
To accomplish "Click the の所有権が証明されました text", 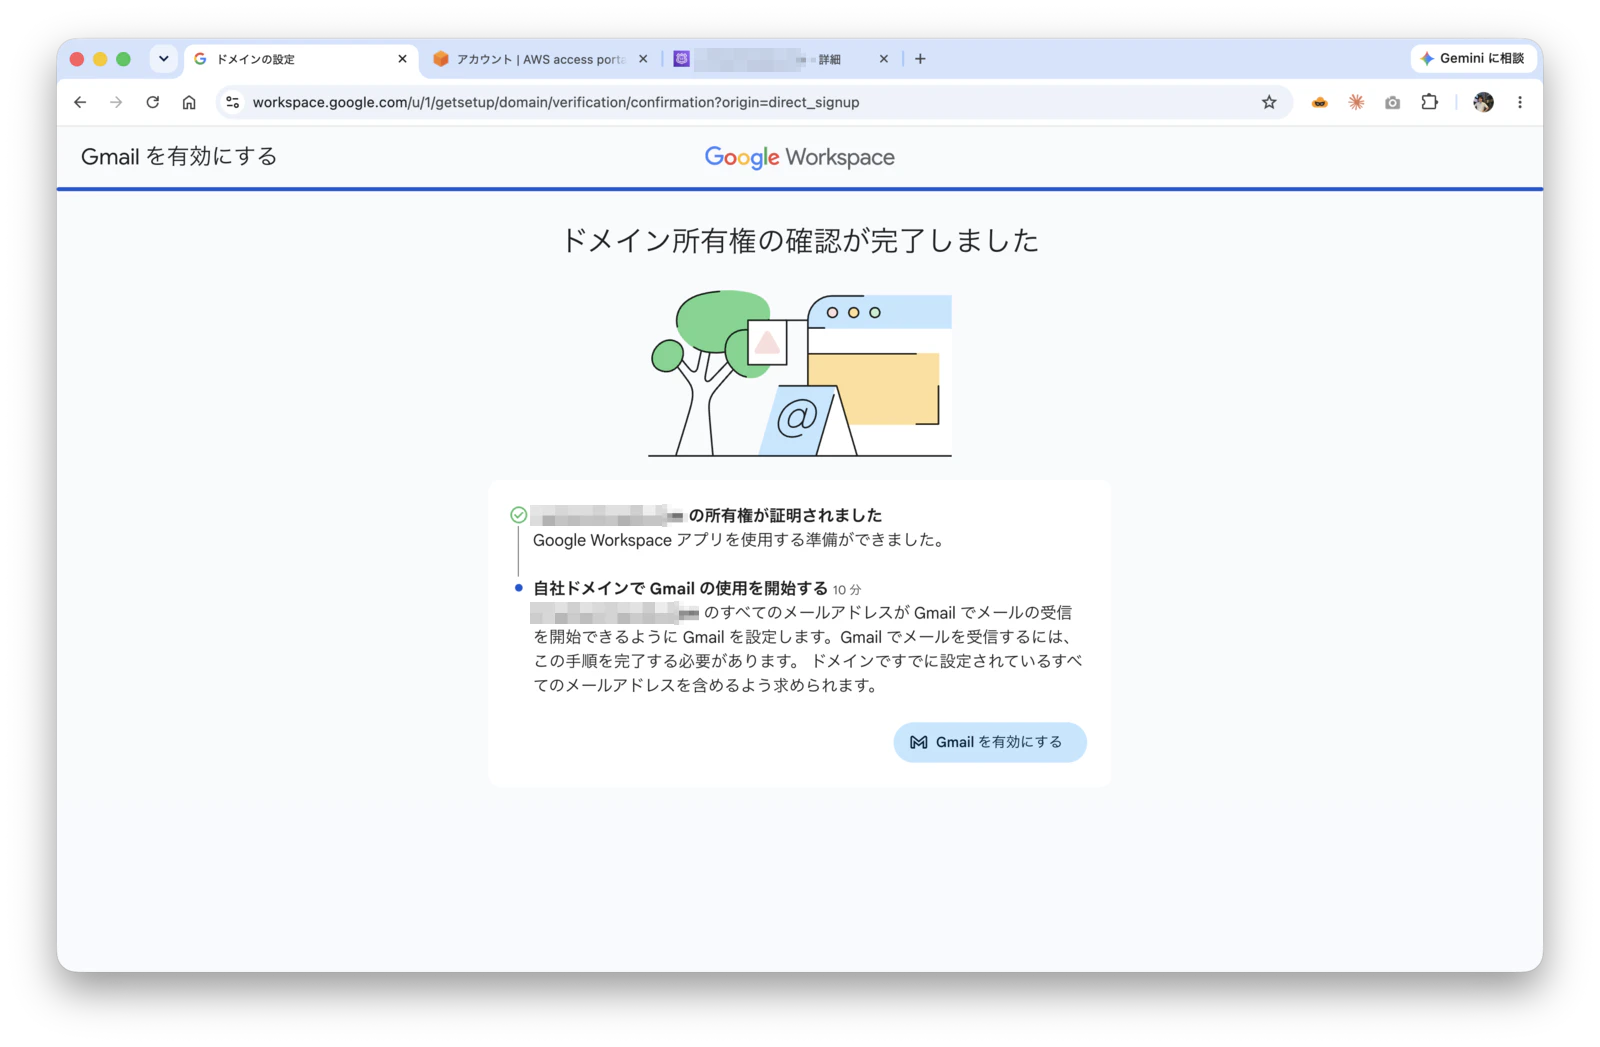I will pos(786,515).
